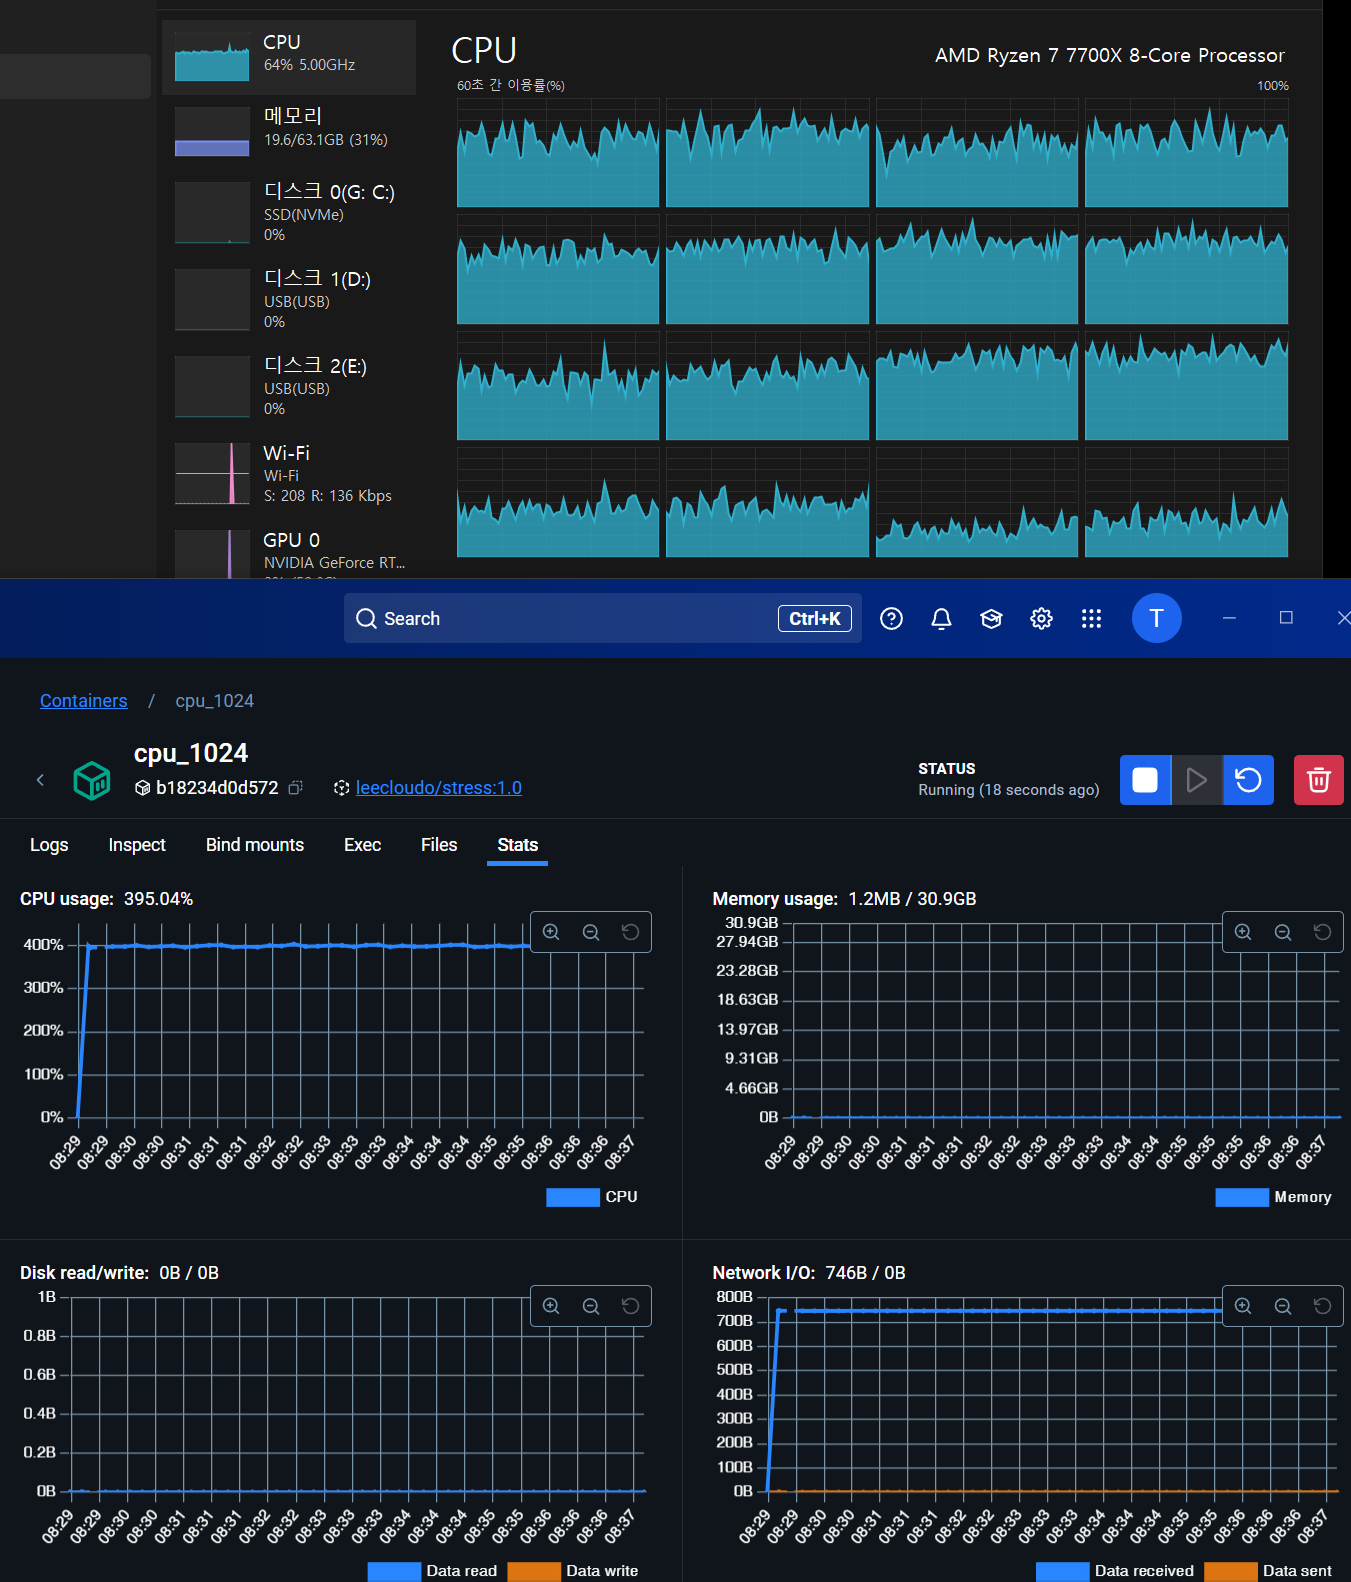The width and height of the screenshot is (1351, 1582).
Task: Toggle the CPU legend series
Action: [x=592, y=1197]
